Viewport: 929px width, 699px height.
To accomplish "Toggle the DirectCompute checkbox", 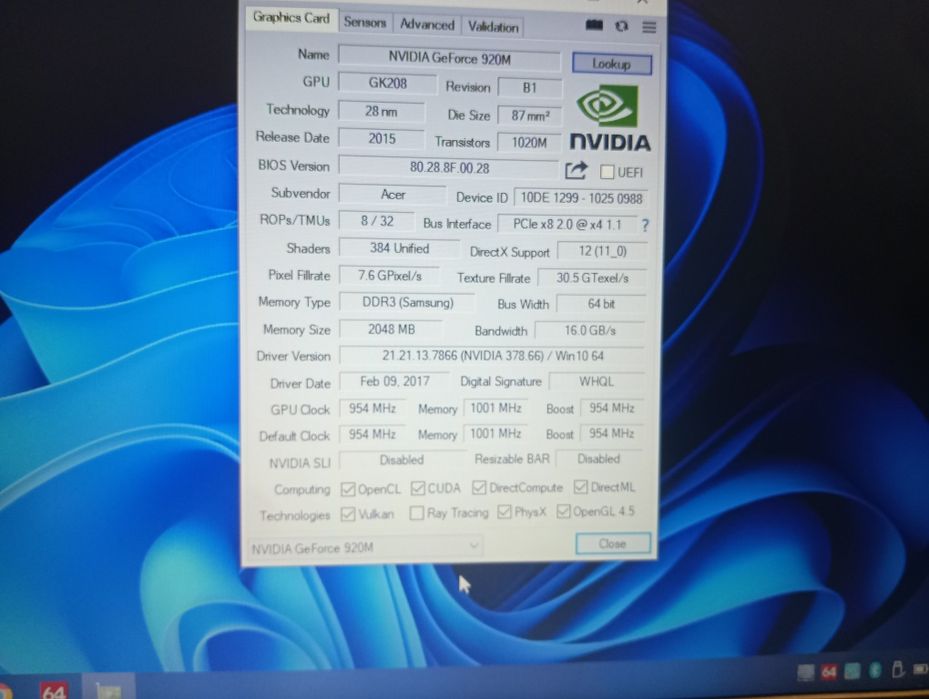I will tap(479, 488).
